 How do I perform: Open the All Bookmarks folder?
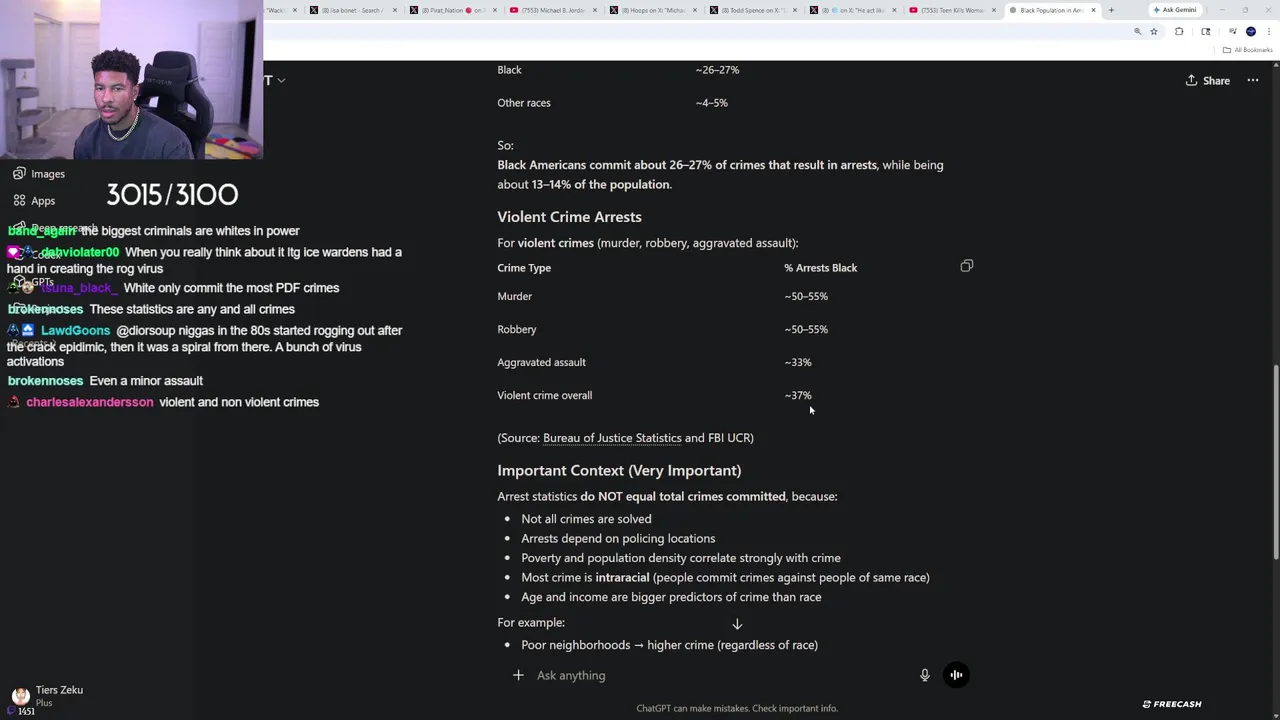pos(1247,50)
